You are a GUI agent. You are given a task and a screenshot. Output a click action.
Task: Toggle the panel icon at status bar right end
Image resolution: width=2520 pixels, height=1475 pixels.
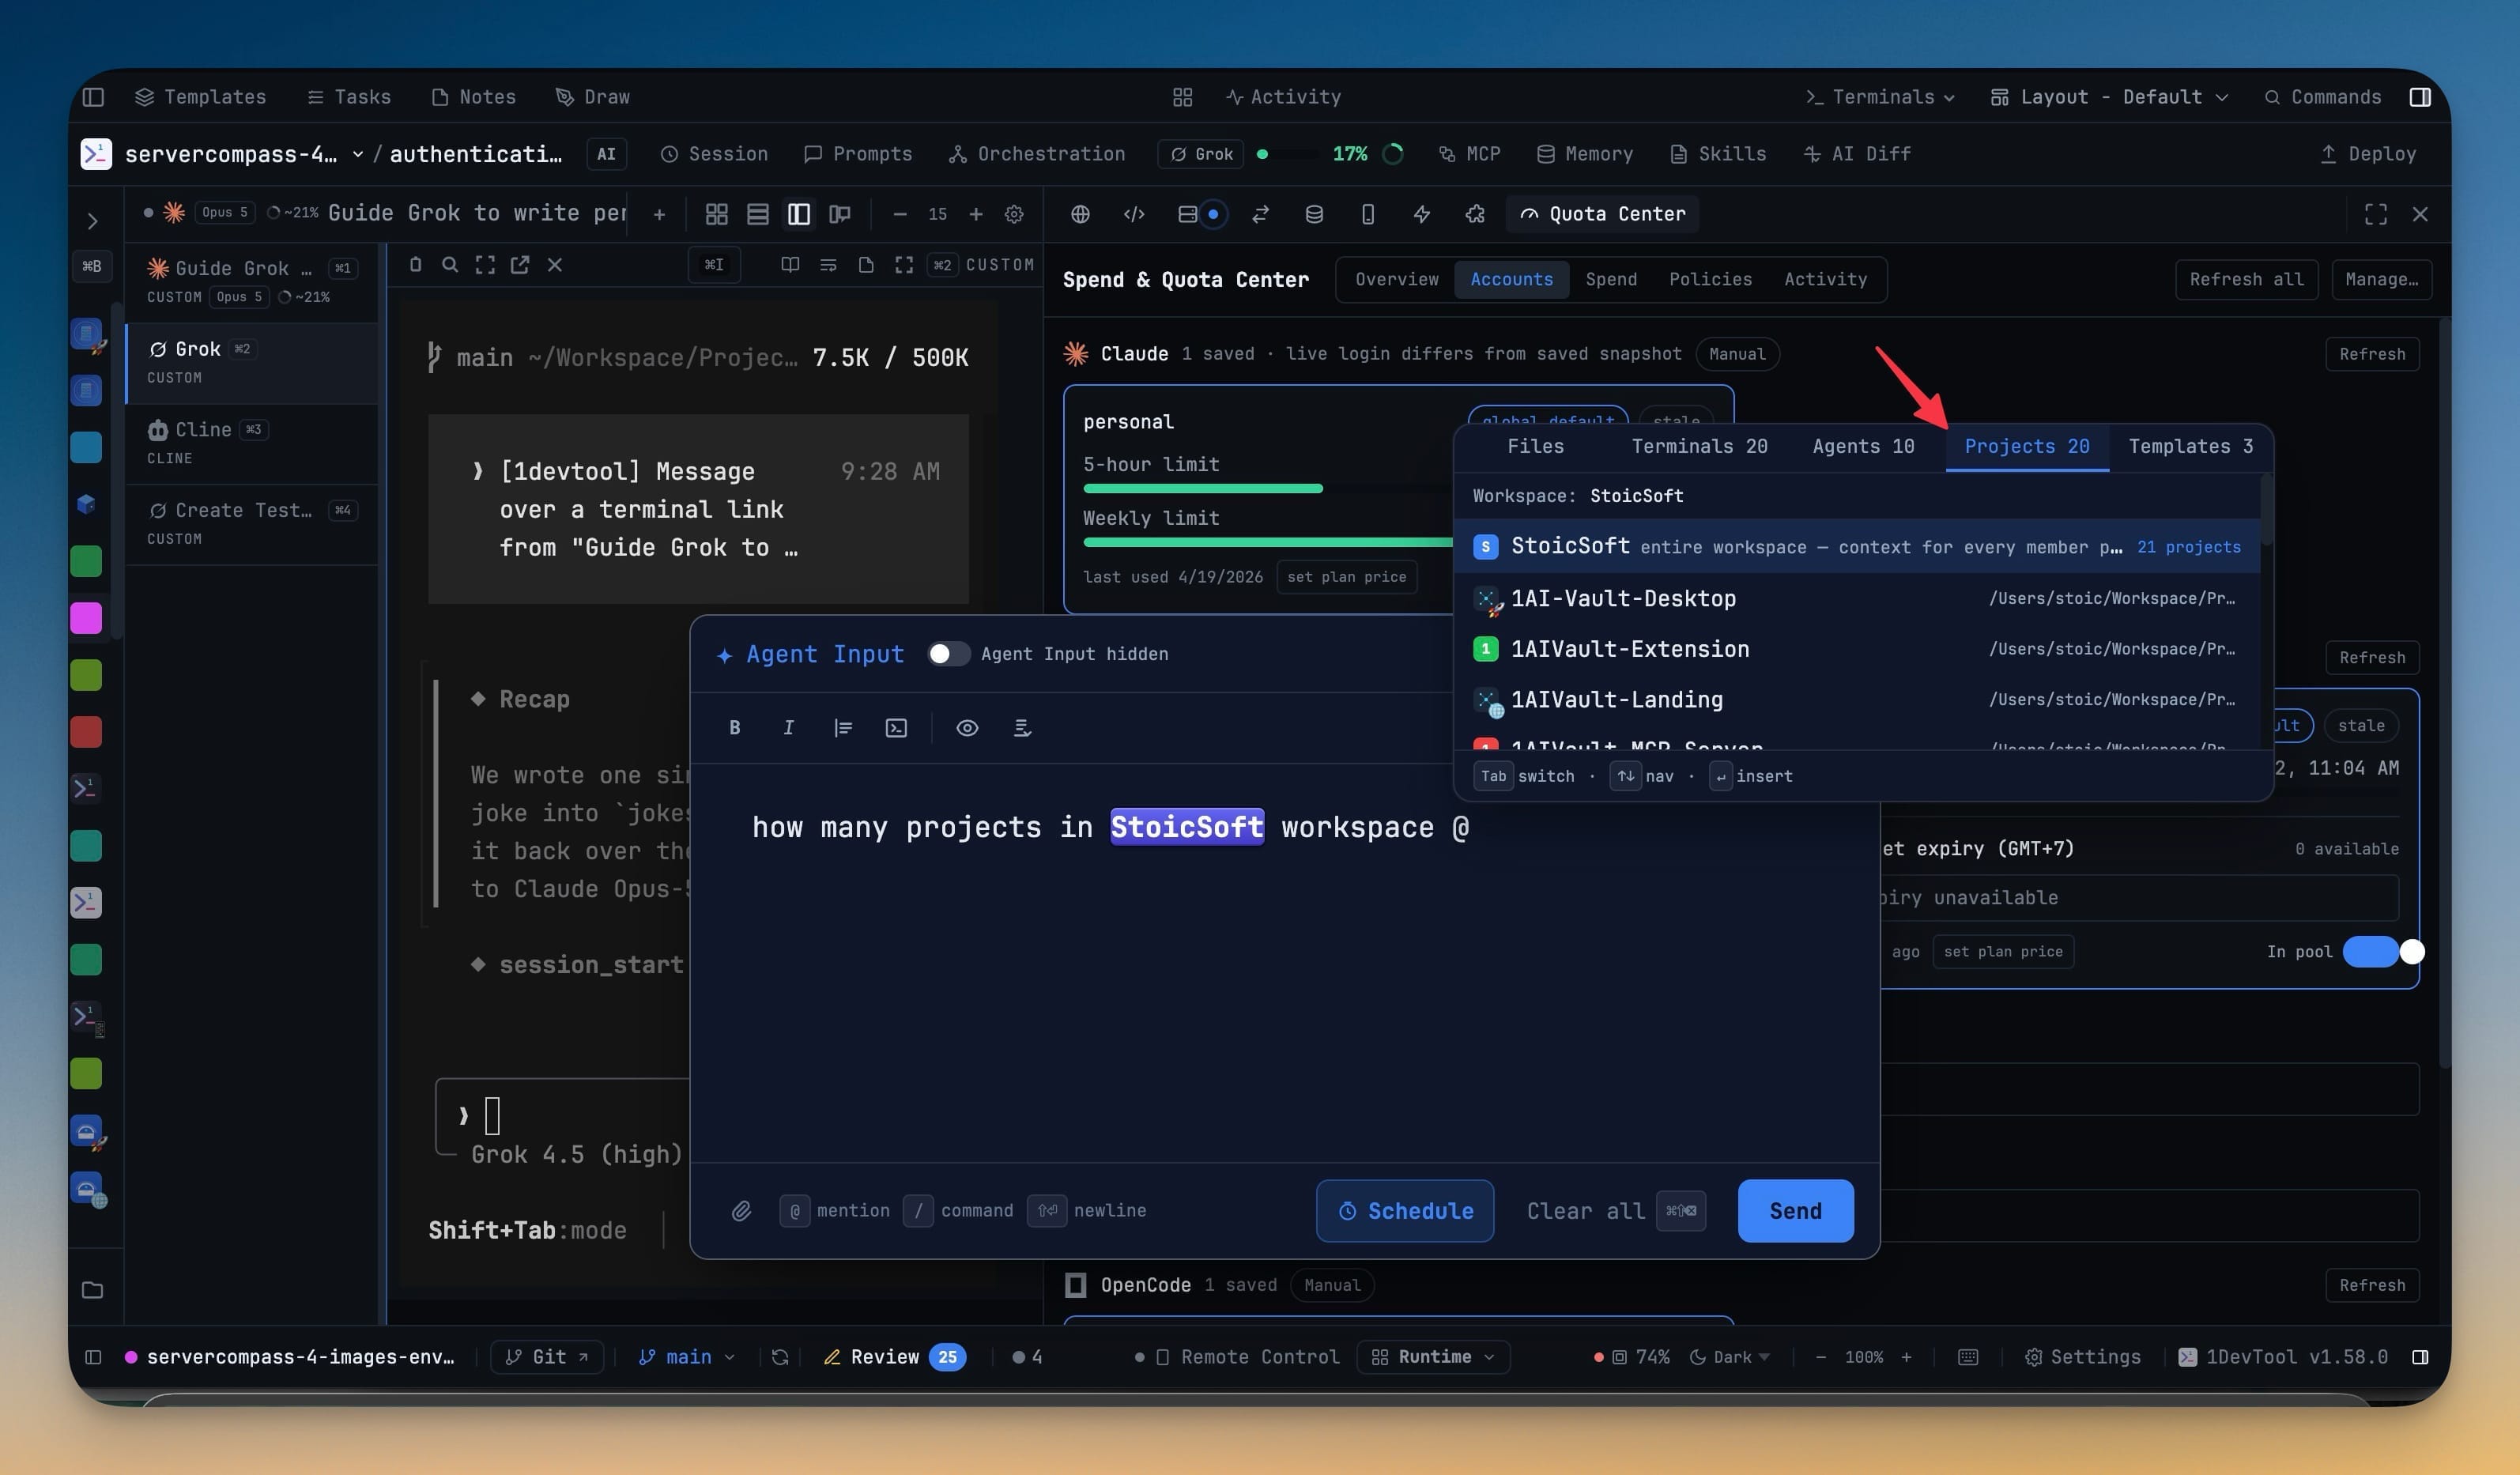point(2420,1357)
